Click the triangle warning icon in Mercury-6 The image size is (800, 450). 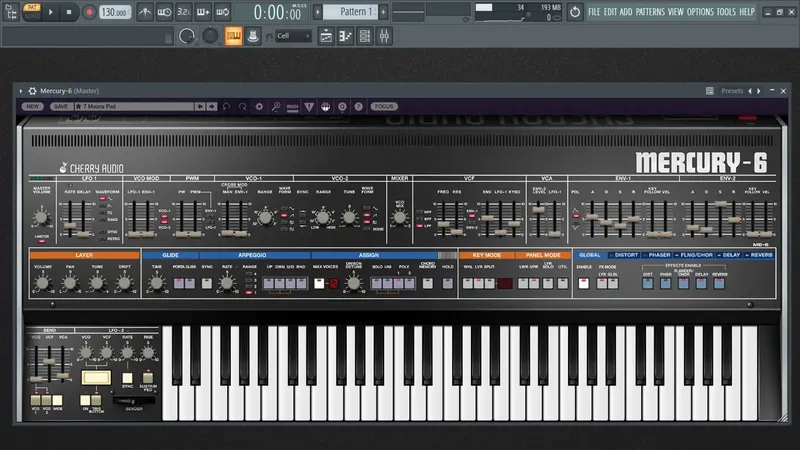coord(309,106)
